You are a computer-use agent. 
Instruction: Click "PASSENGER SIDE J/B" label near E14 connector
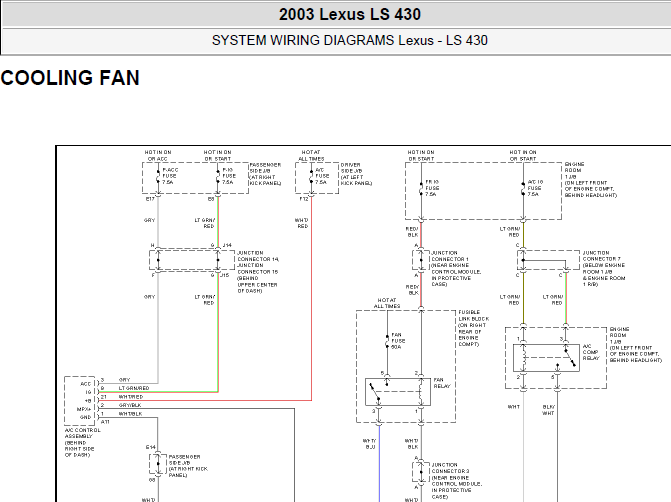[188, 466]
